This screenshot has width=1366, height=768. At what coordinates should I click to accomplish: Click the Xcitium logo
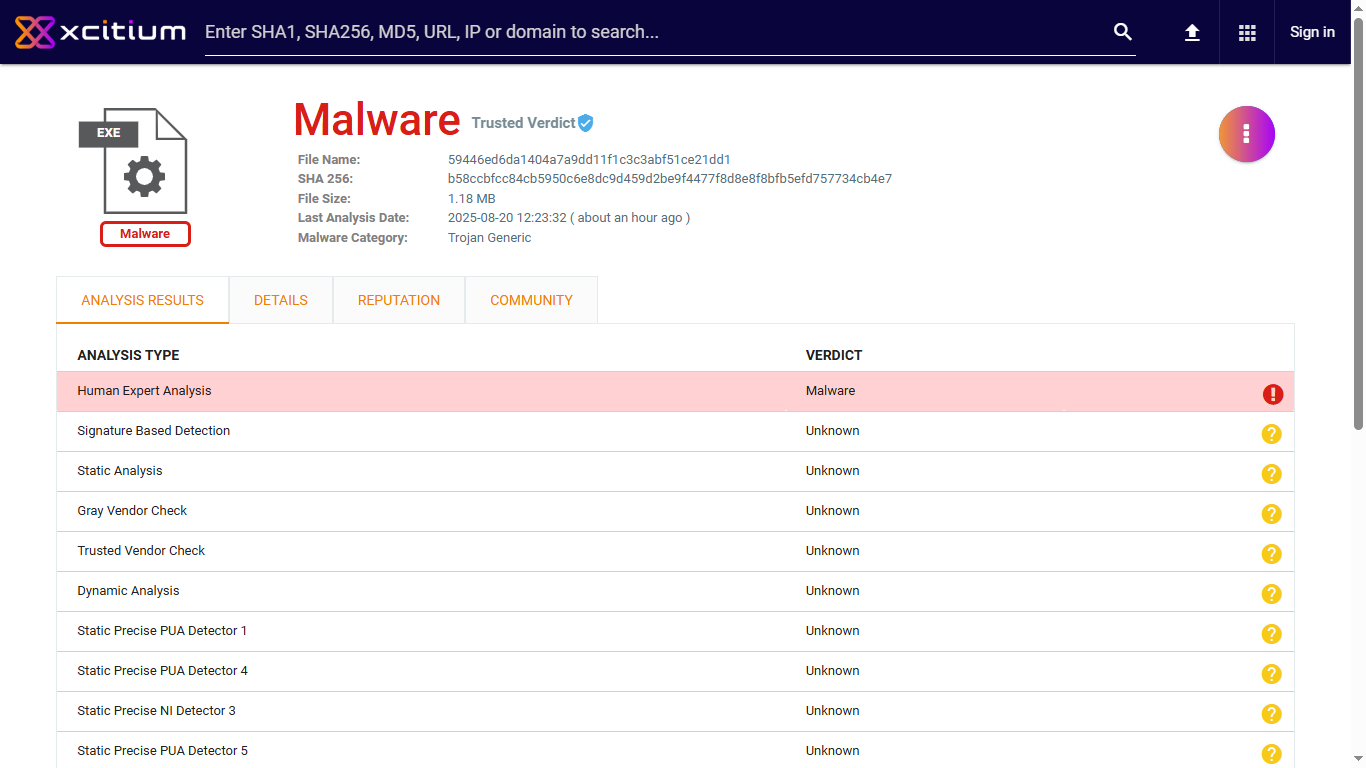100,32
